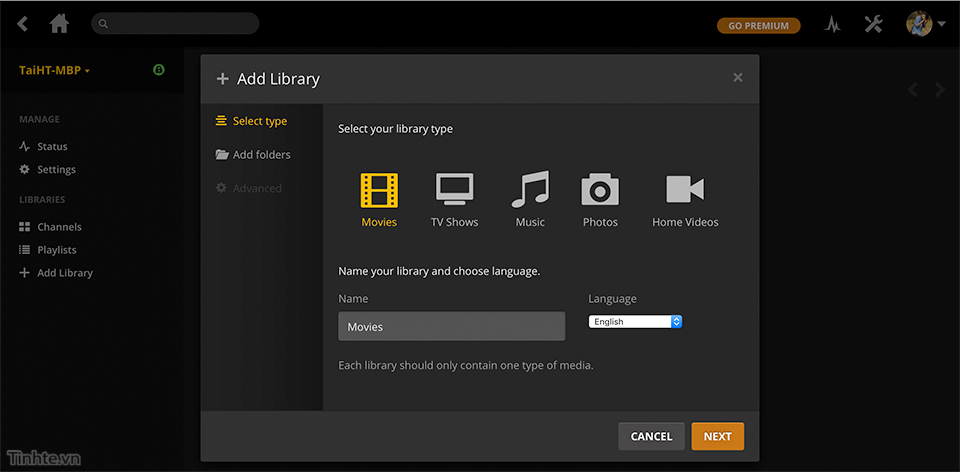The image size is (960, 472).
Task: Focus the search box in top bar
Action: pos(175,23)
